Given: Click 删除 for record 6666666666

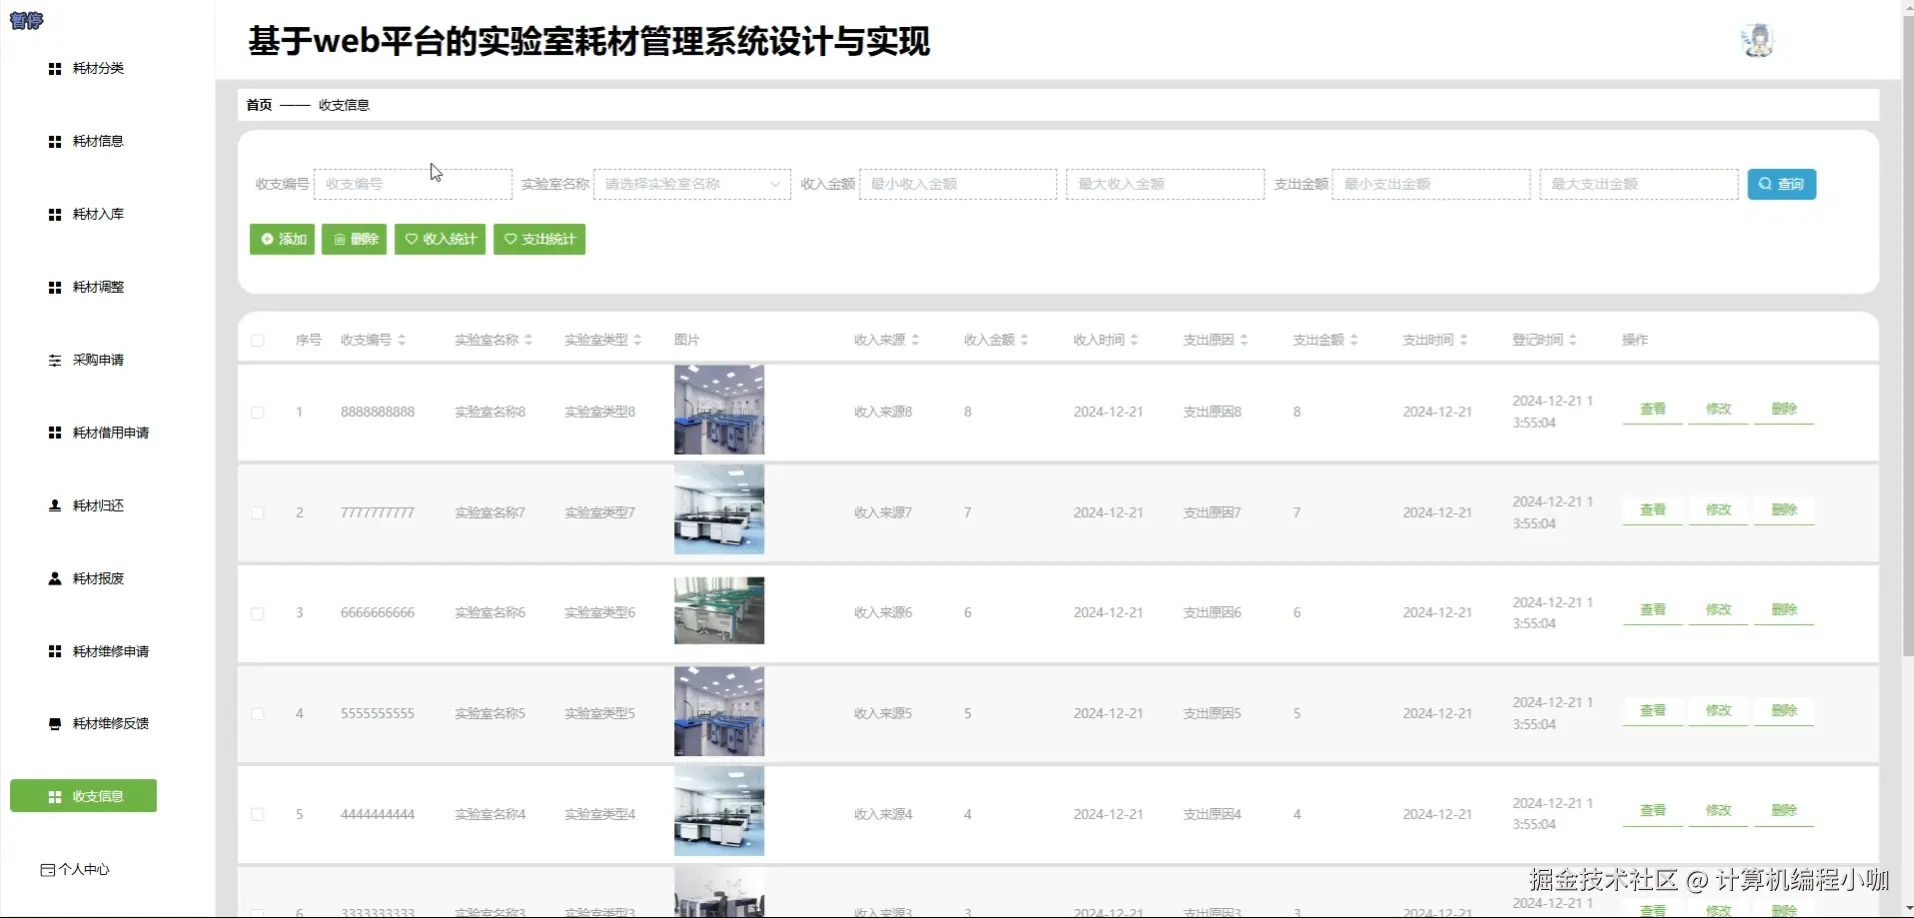Looking at the screenshot, I should click(1784, 610).
